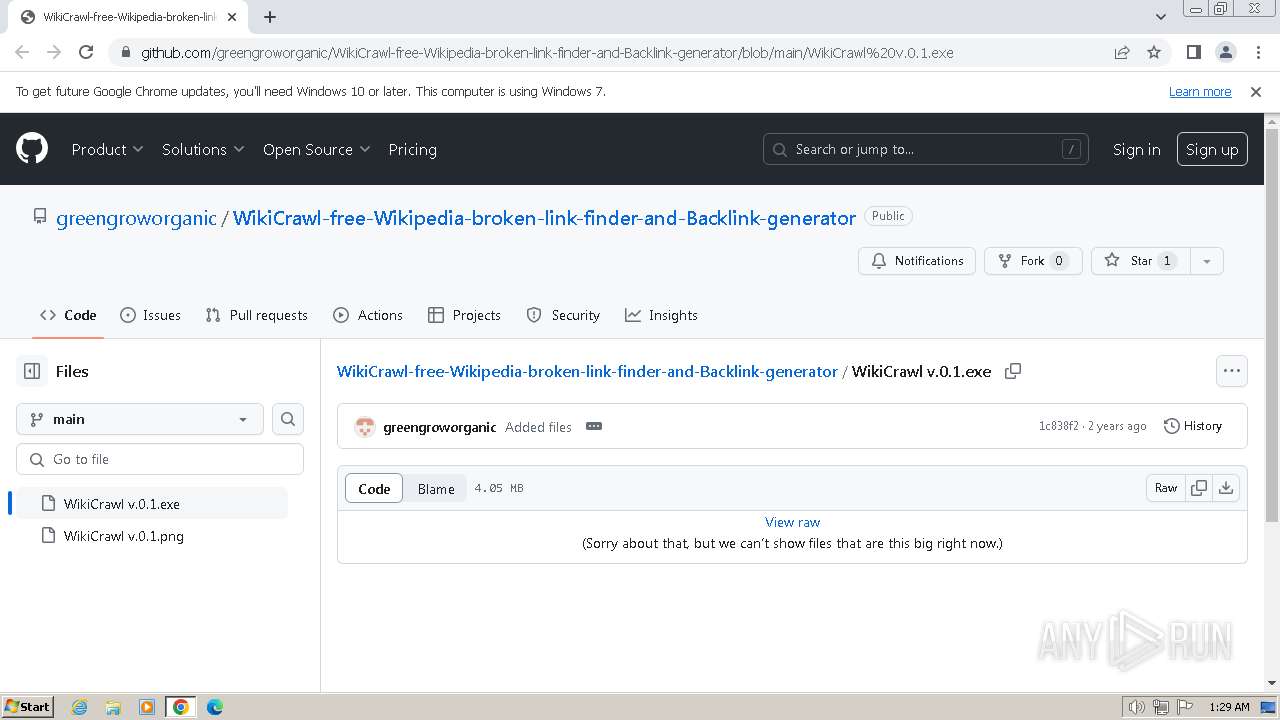1280x720 pixels.
Task: Expand the commit message ellipsis
Action: pos(594,426)
